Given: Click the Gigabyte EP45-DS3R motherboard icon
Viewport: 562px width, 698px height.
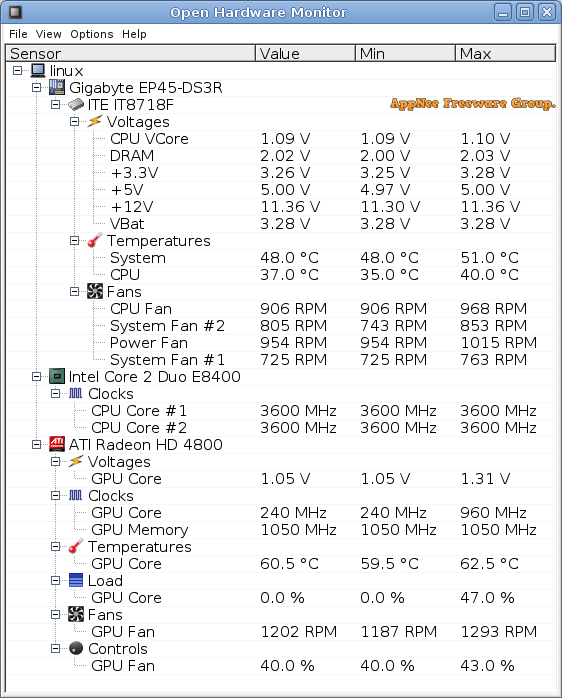Looking at the screenshot, I should pos(57,88).
